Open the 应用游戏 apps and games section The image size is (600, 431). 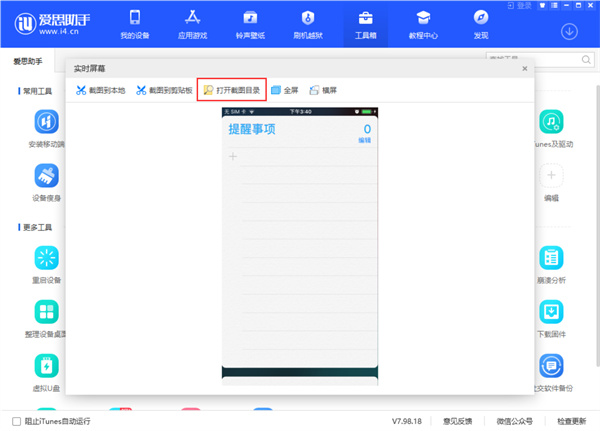(x=191, y=24)
